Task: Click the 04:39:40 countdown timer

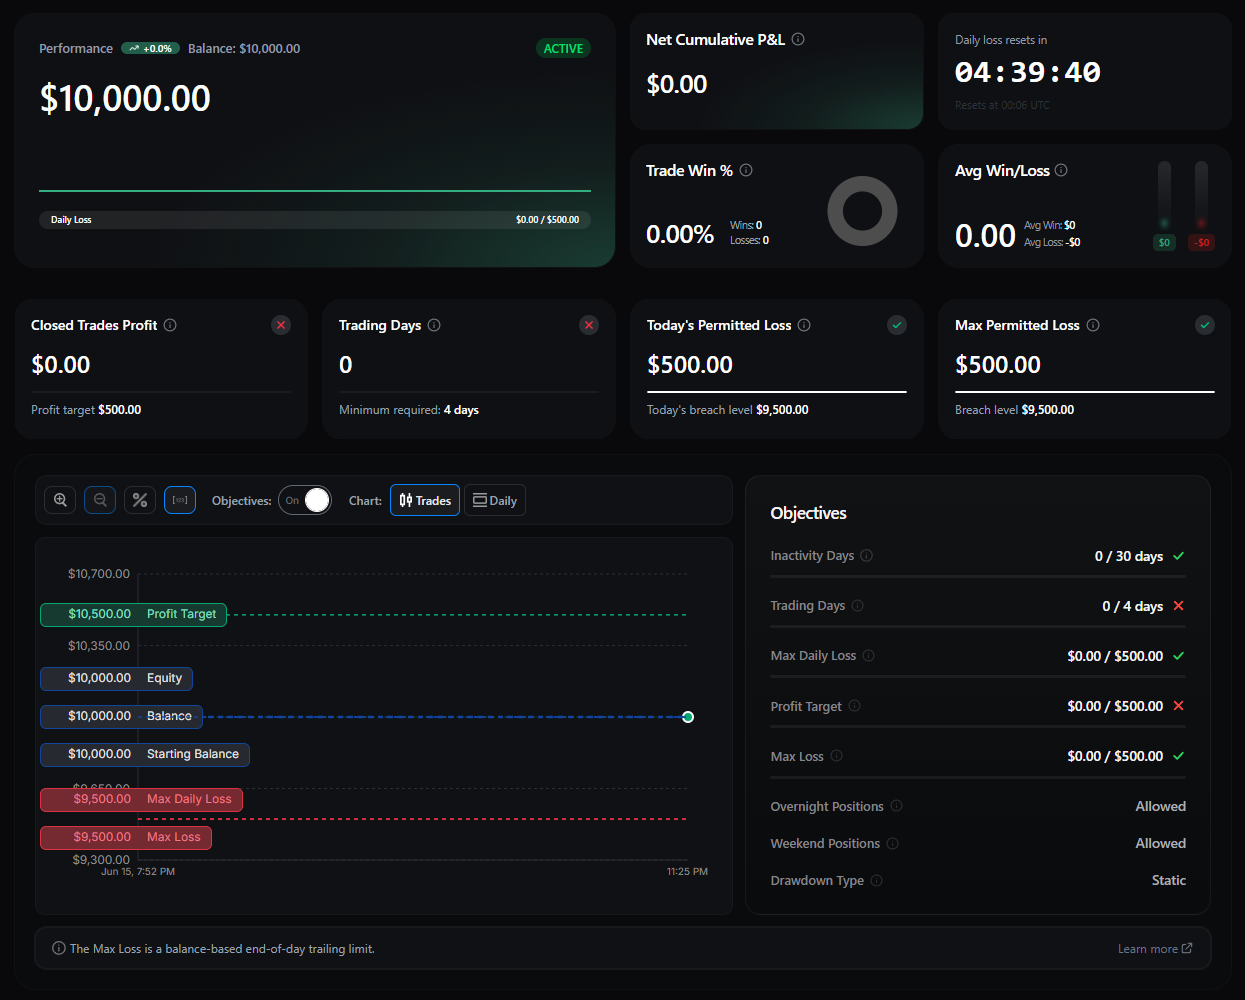Action: pos(1027,72)
